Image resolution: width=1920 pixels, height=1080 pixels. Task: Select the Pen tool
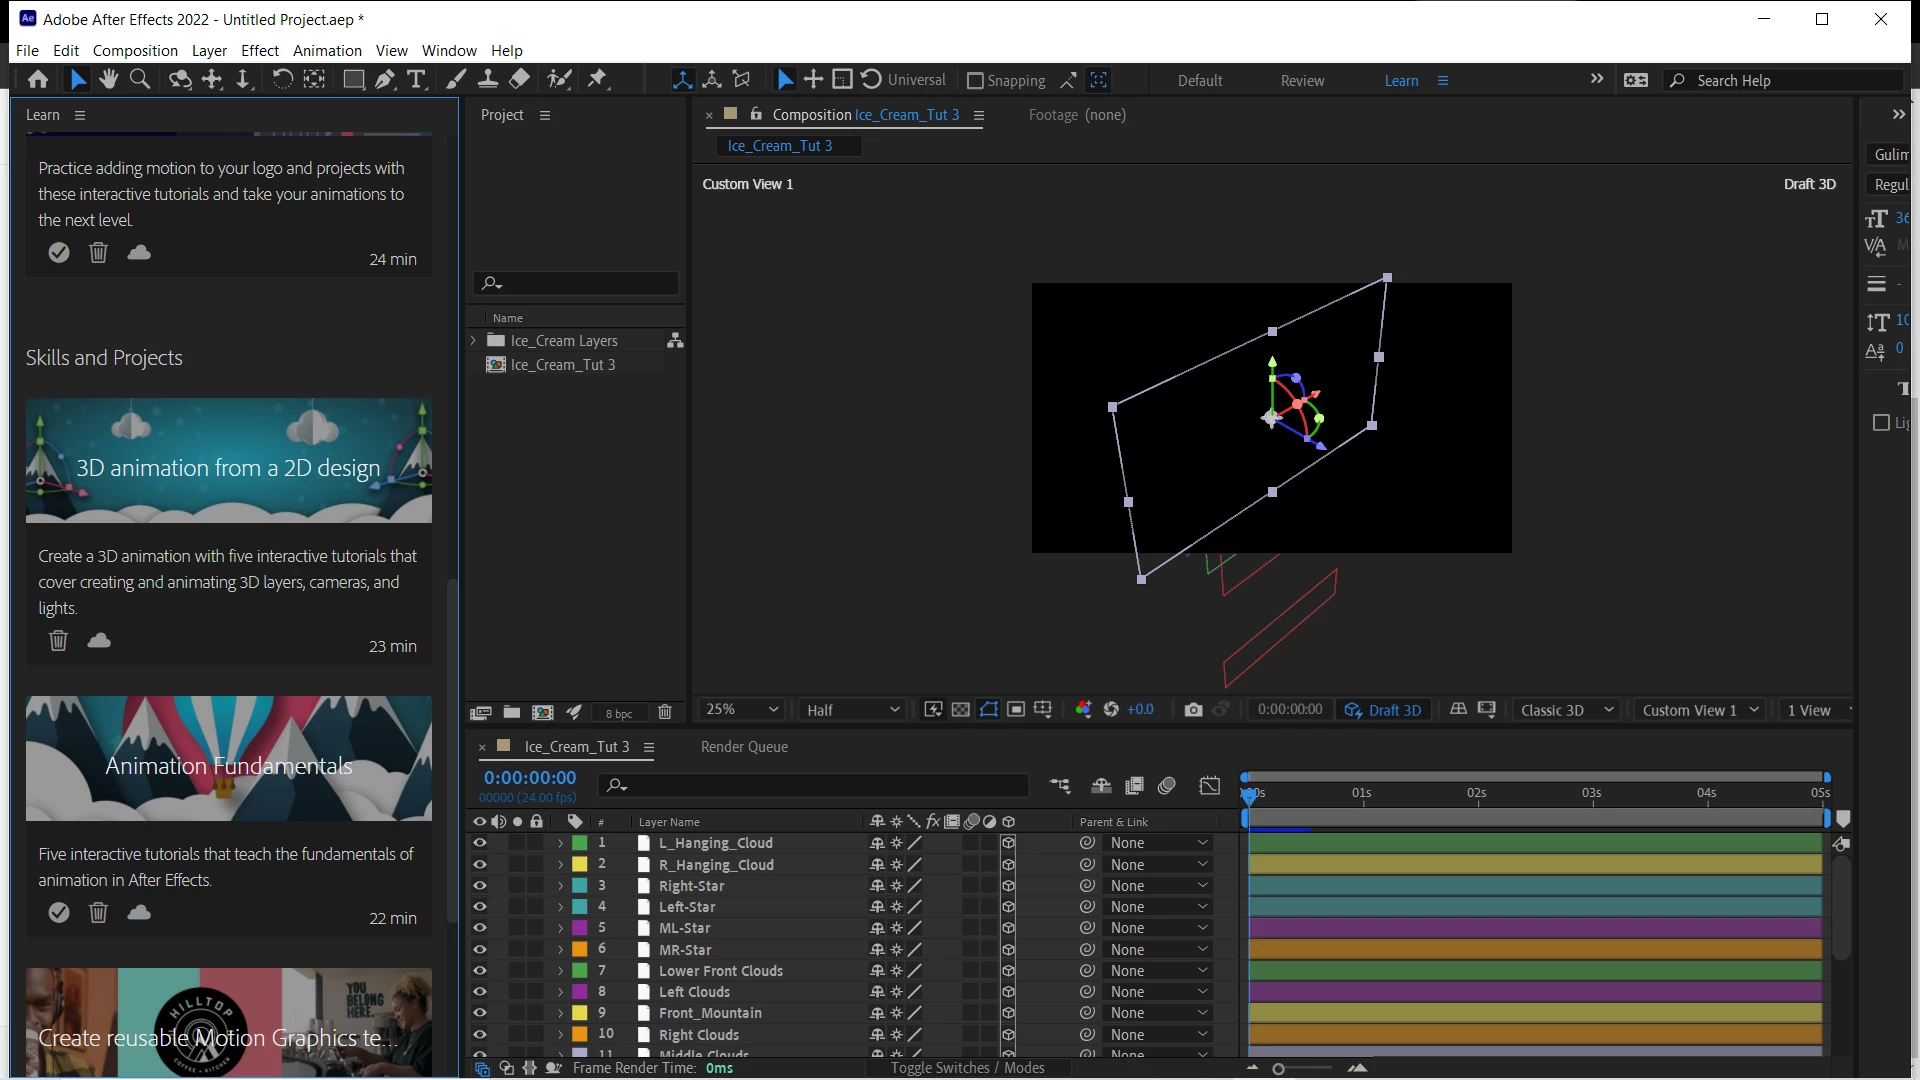pyautogui.click(x=385, y=80)
